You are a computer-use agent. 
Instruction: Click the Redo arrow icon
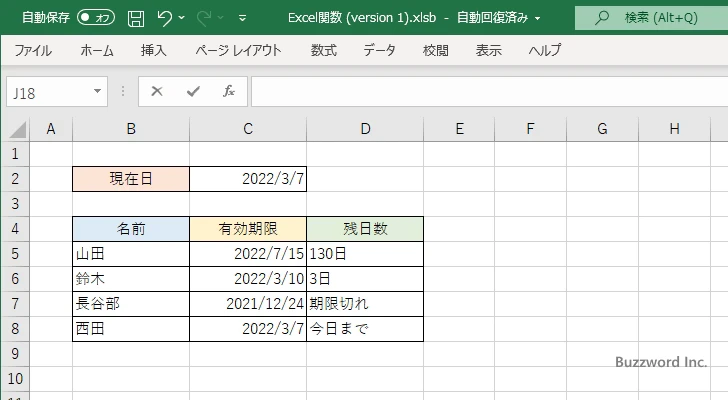coord(203,18)
